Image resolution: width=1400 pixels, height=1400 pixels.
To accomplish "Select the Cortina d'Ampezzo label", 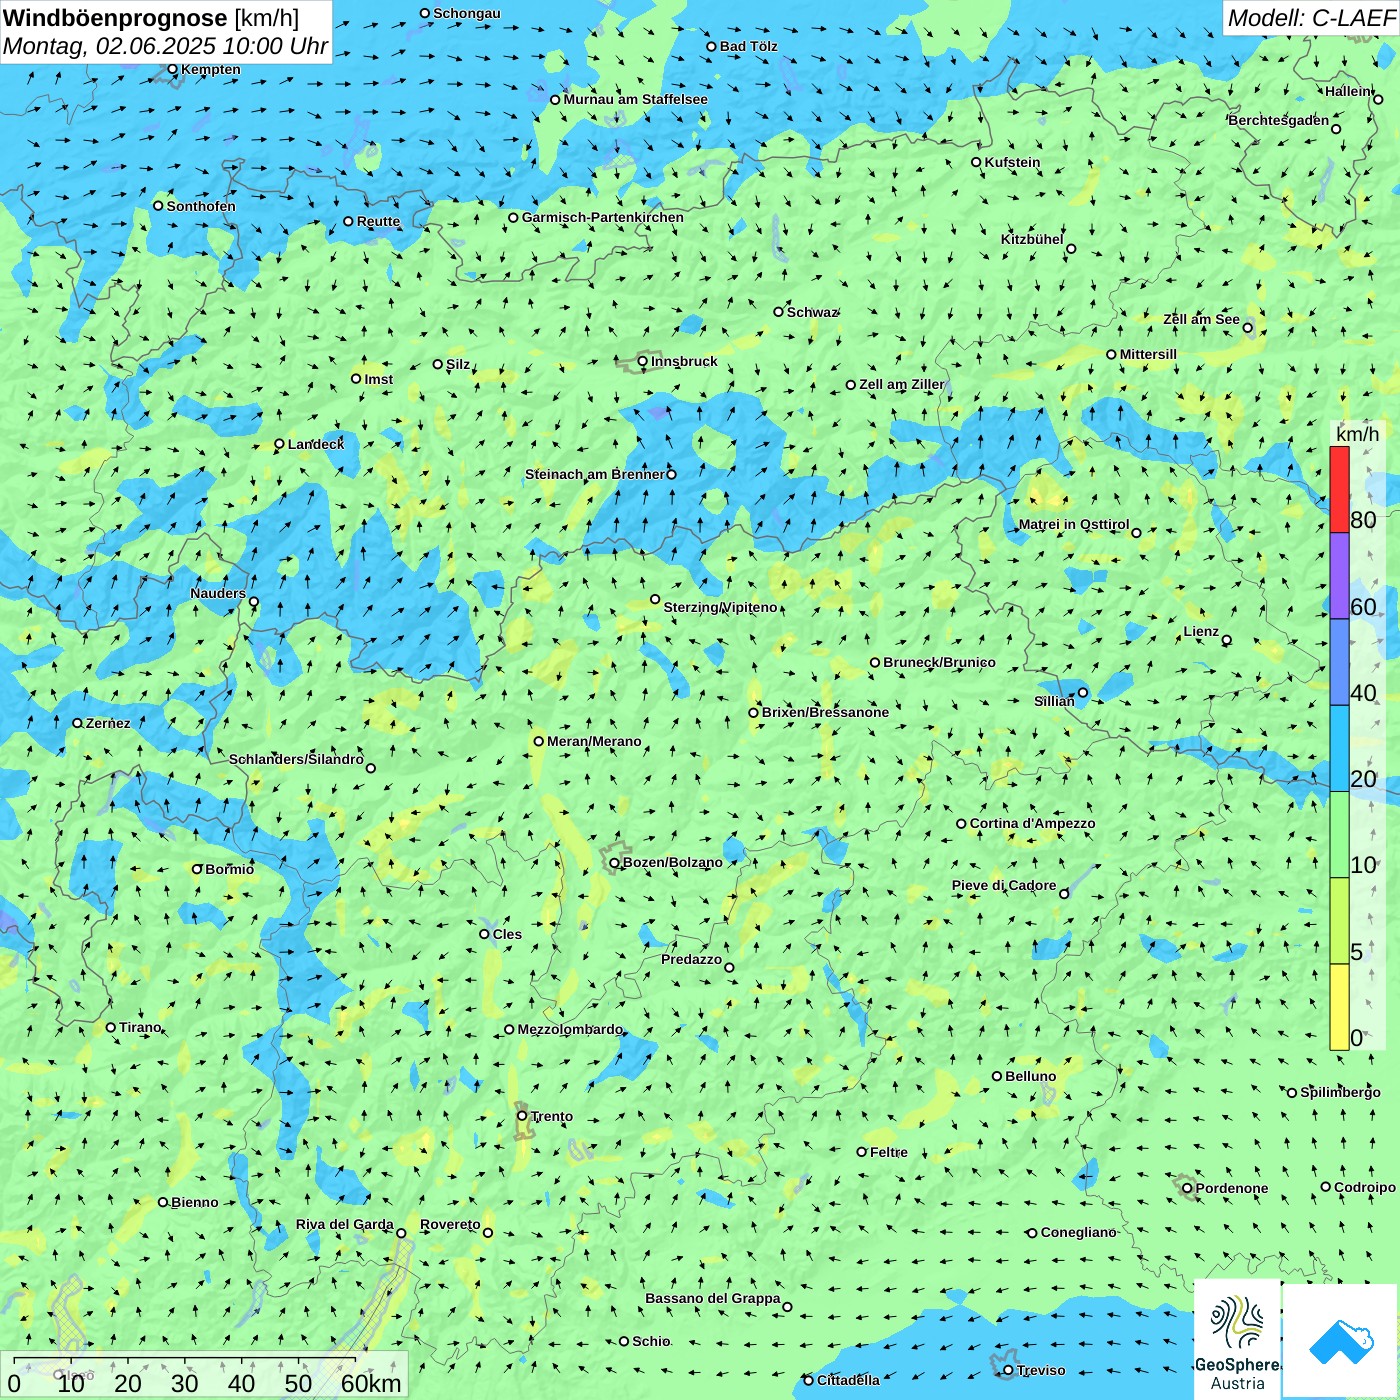I will 1032,823.
